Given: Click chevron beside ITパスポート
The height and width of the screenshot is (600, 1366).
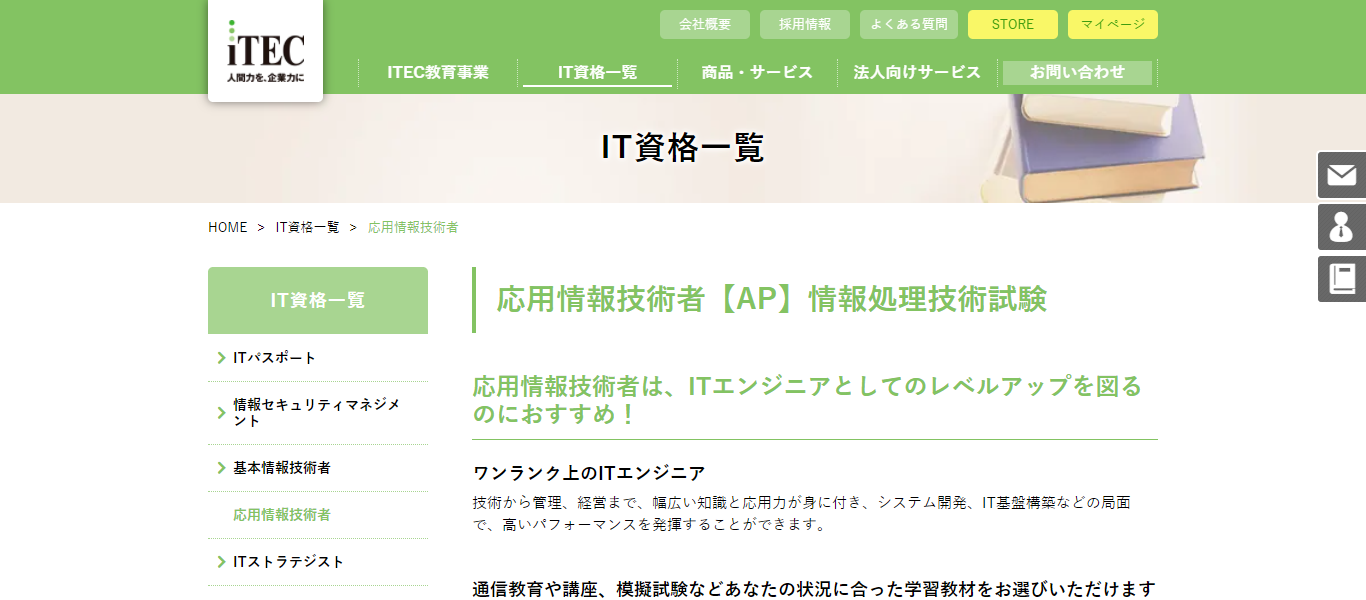Looking at the screenshot, I should coord(221,358).
